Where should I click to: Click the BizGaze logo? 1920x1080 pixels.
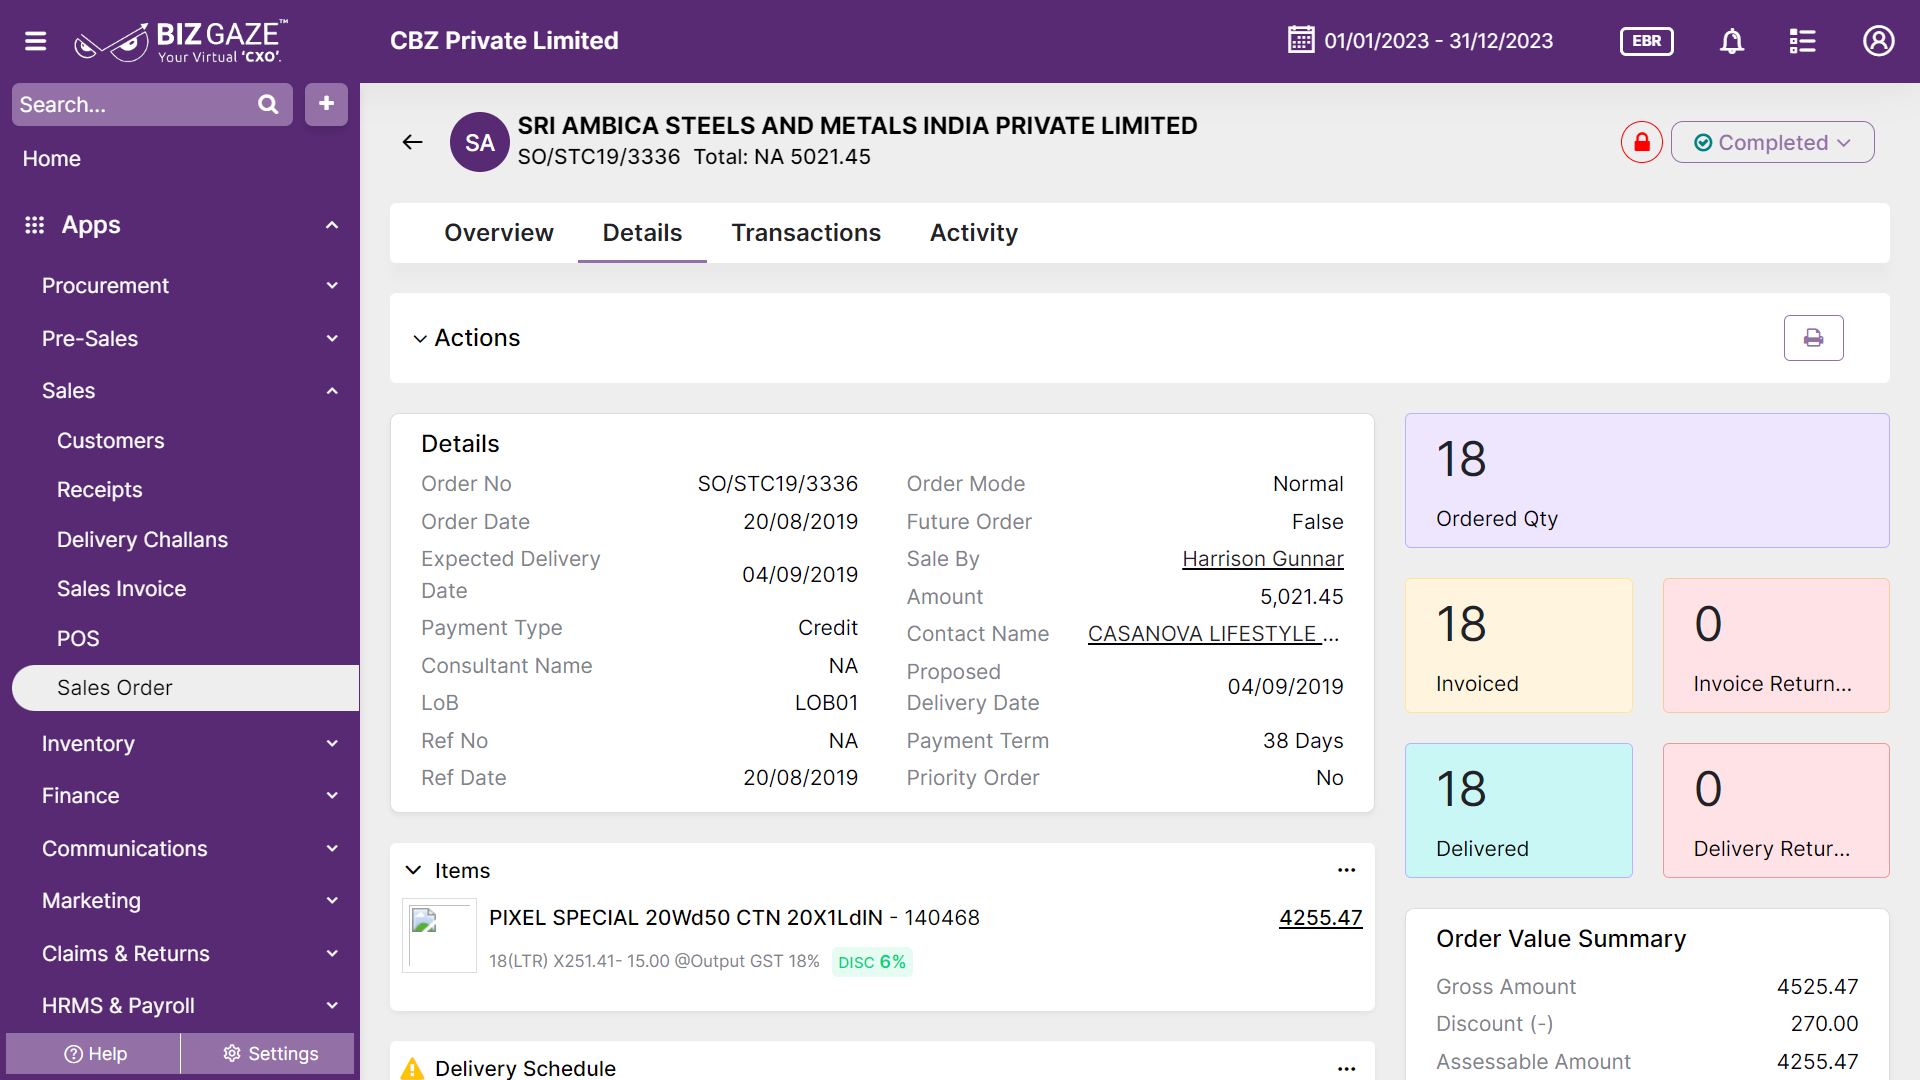181,41
